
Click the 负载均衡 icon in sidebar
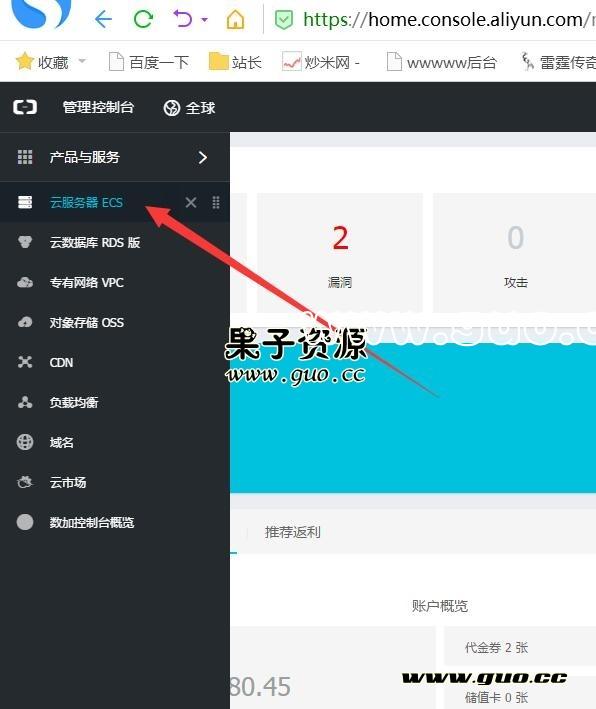click(x=25, y=402)
